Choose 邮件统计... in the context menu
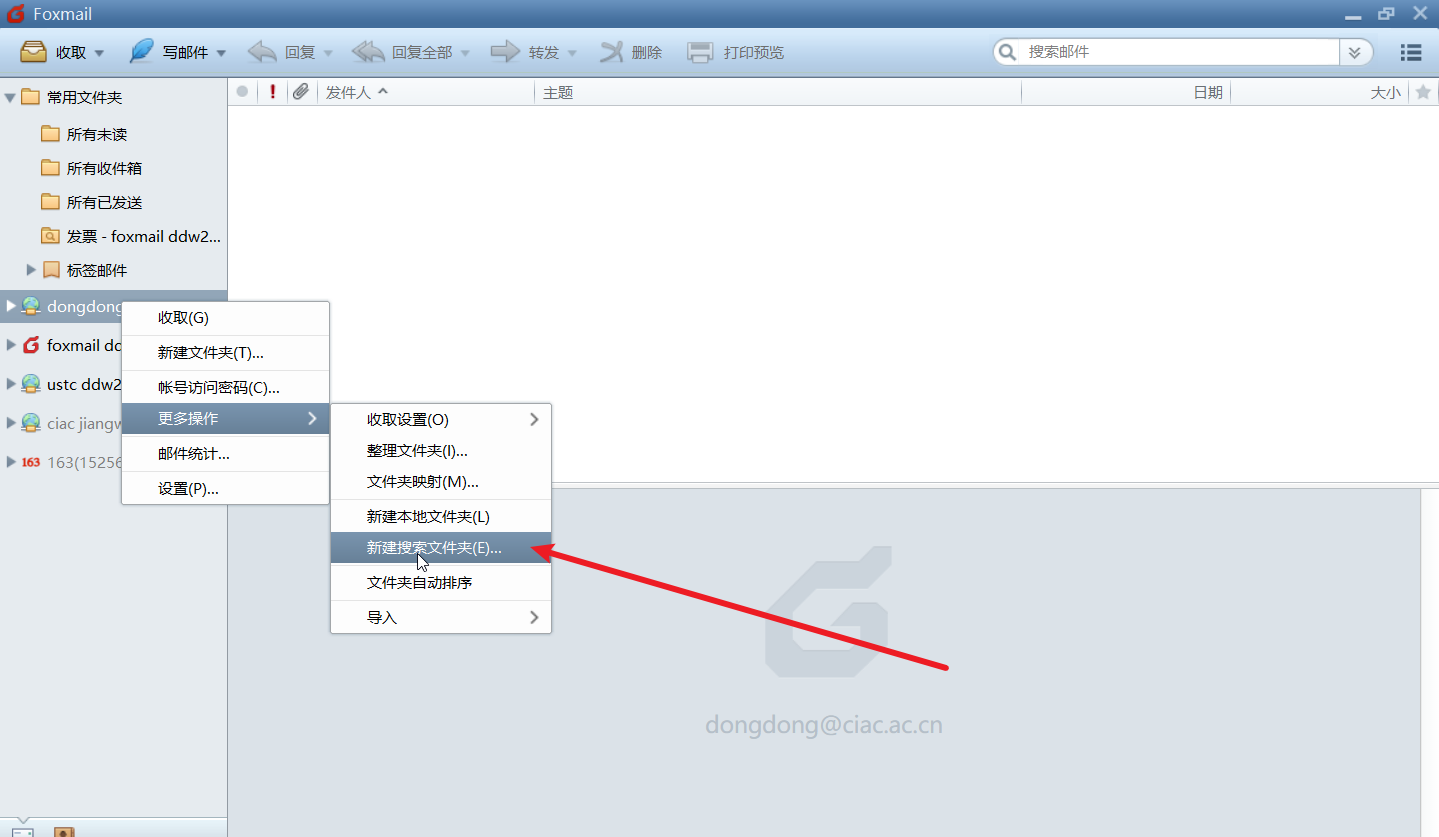The height and width of the screenshot is (837, 1439). click(194, 454)
